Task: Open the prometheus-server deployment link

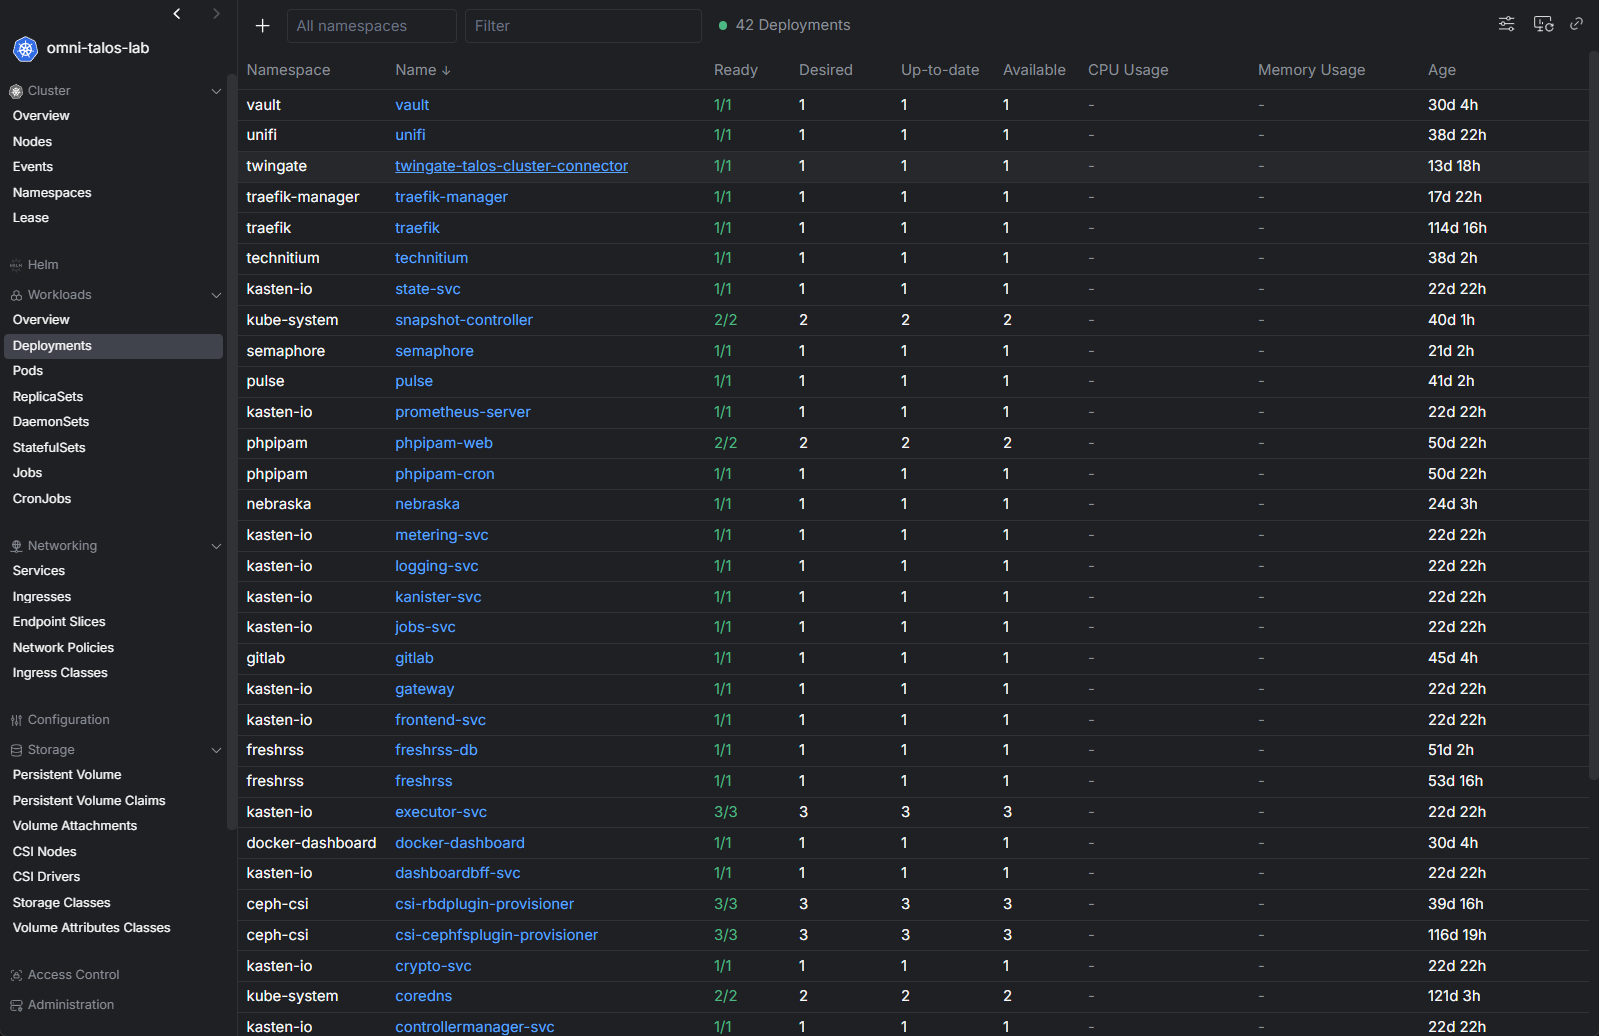Action: (463, 412)
